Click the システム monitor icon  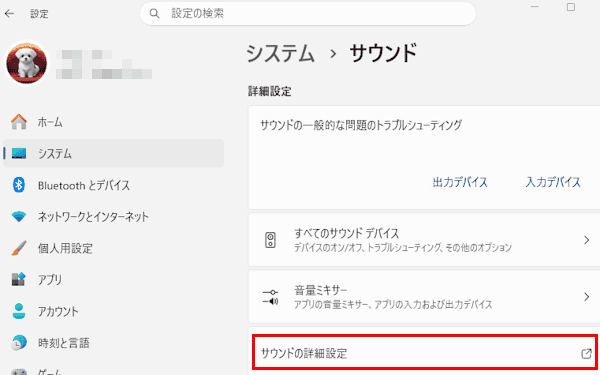tap(19, 153)
